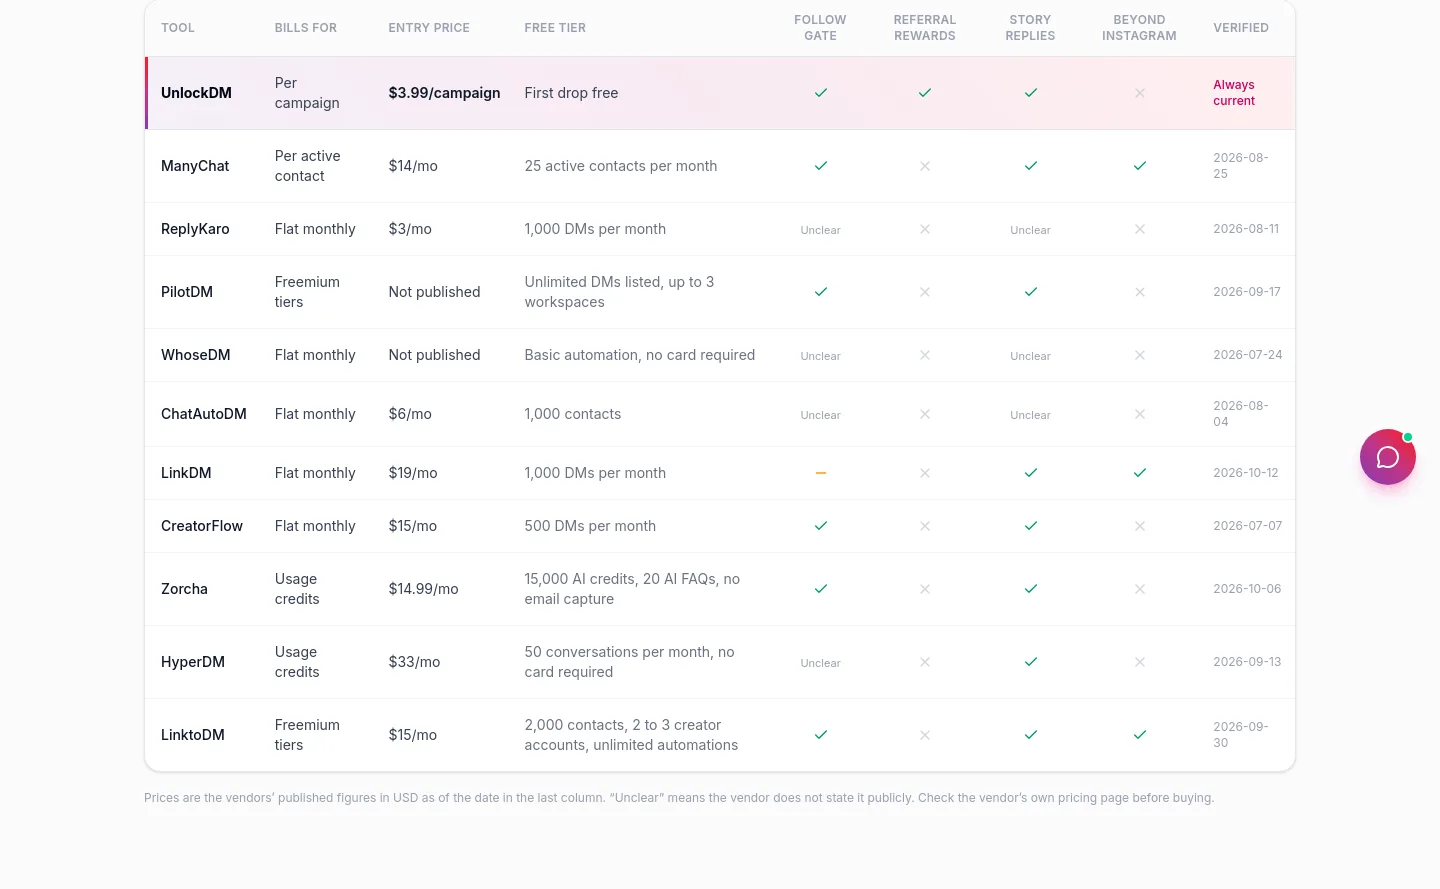
Task: Click the "Always current" verified label
Action: [1234, 93]
